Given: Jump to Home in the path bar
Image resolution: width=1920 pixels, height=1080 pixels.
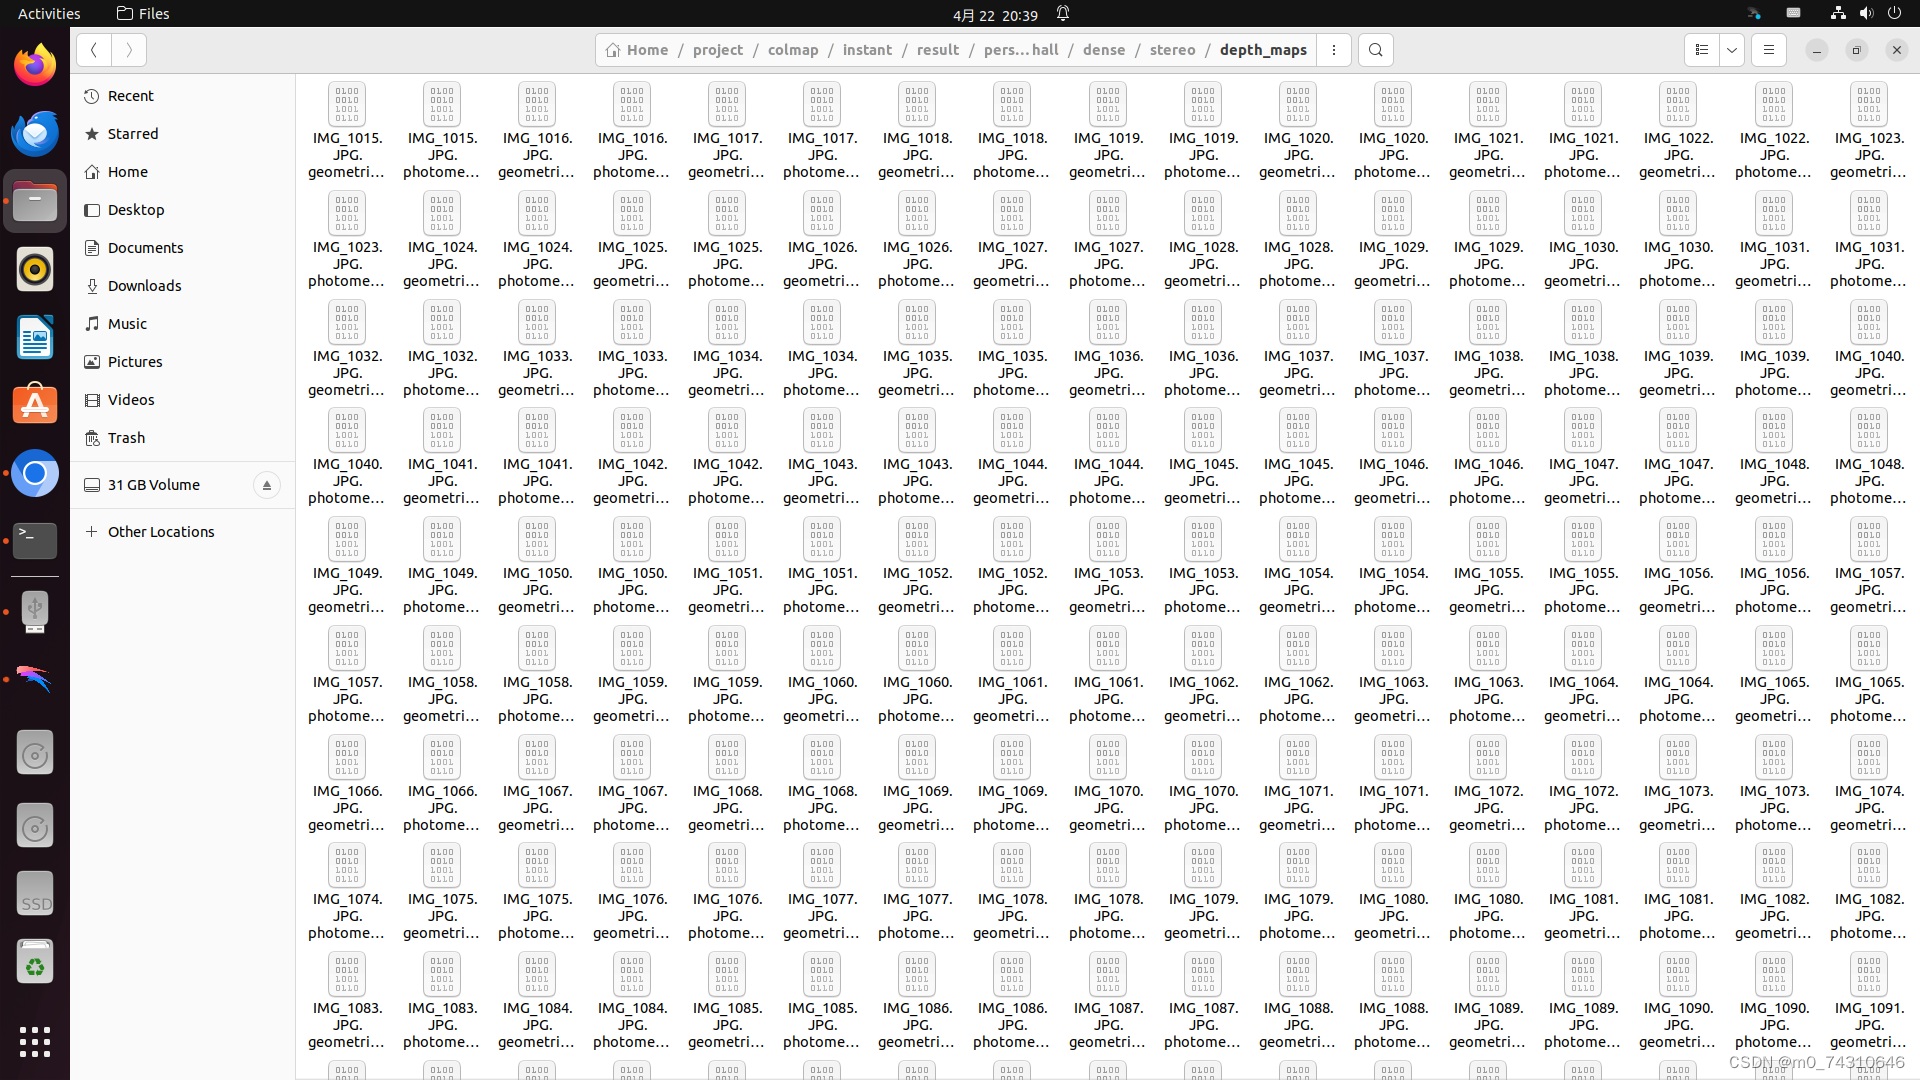Looking at the screenshot, I should point(637,50).
